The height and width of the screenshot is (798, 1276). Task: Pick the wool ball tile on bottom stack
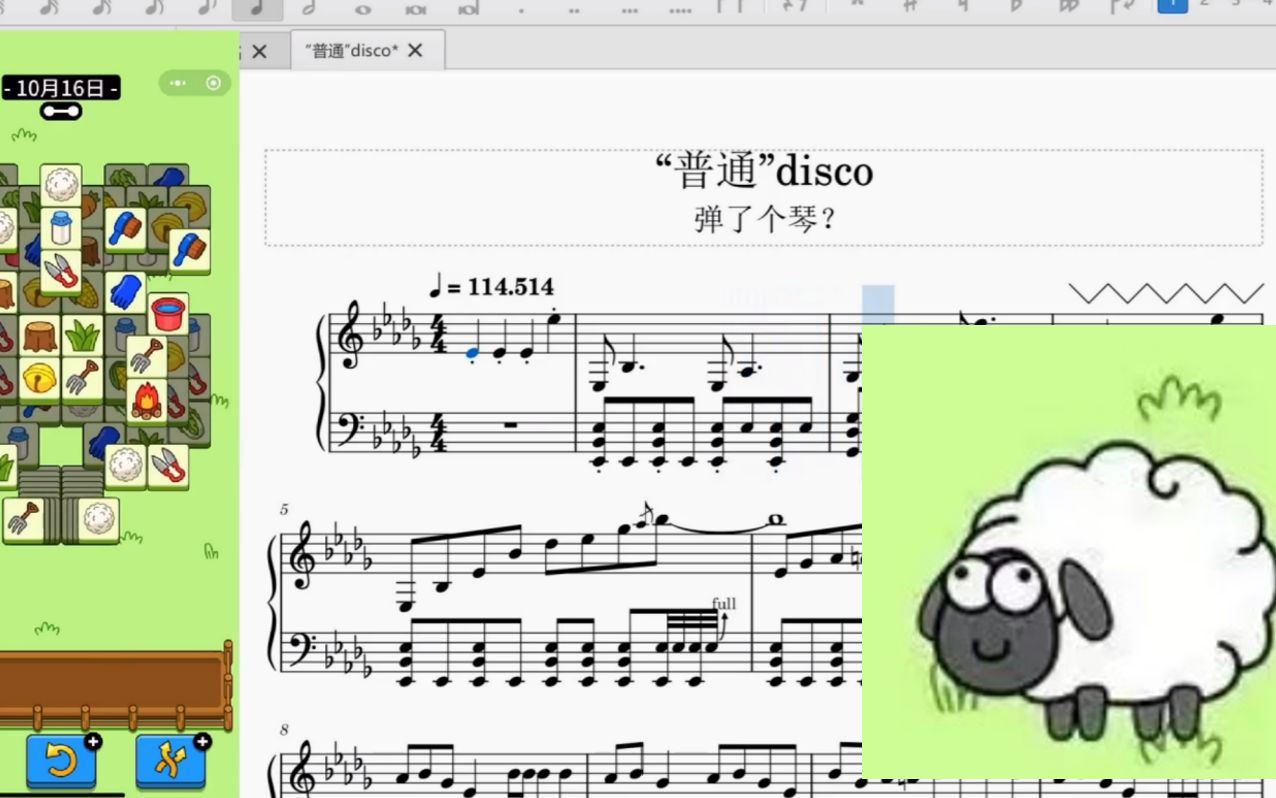98,520
